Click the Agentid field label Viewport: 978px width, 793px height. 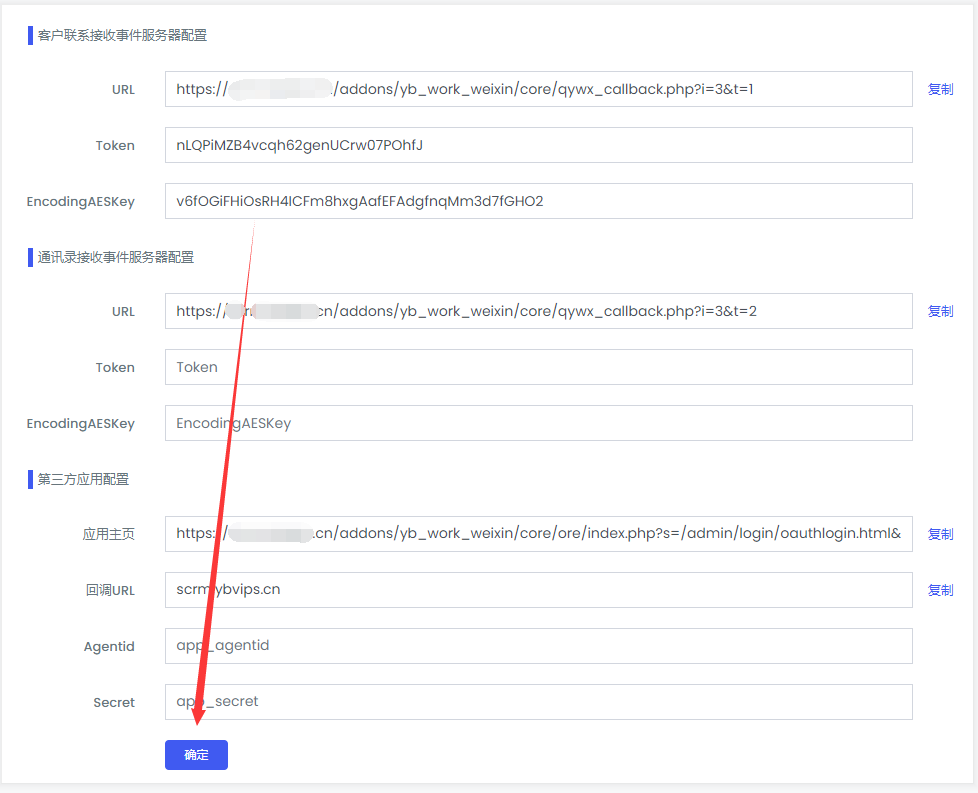click(x=109, y=646)
